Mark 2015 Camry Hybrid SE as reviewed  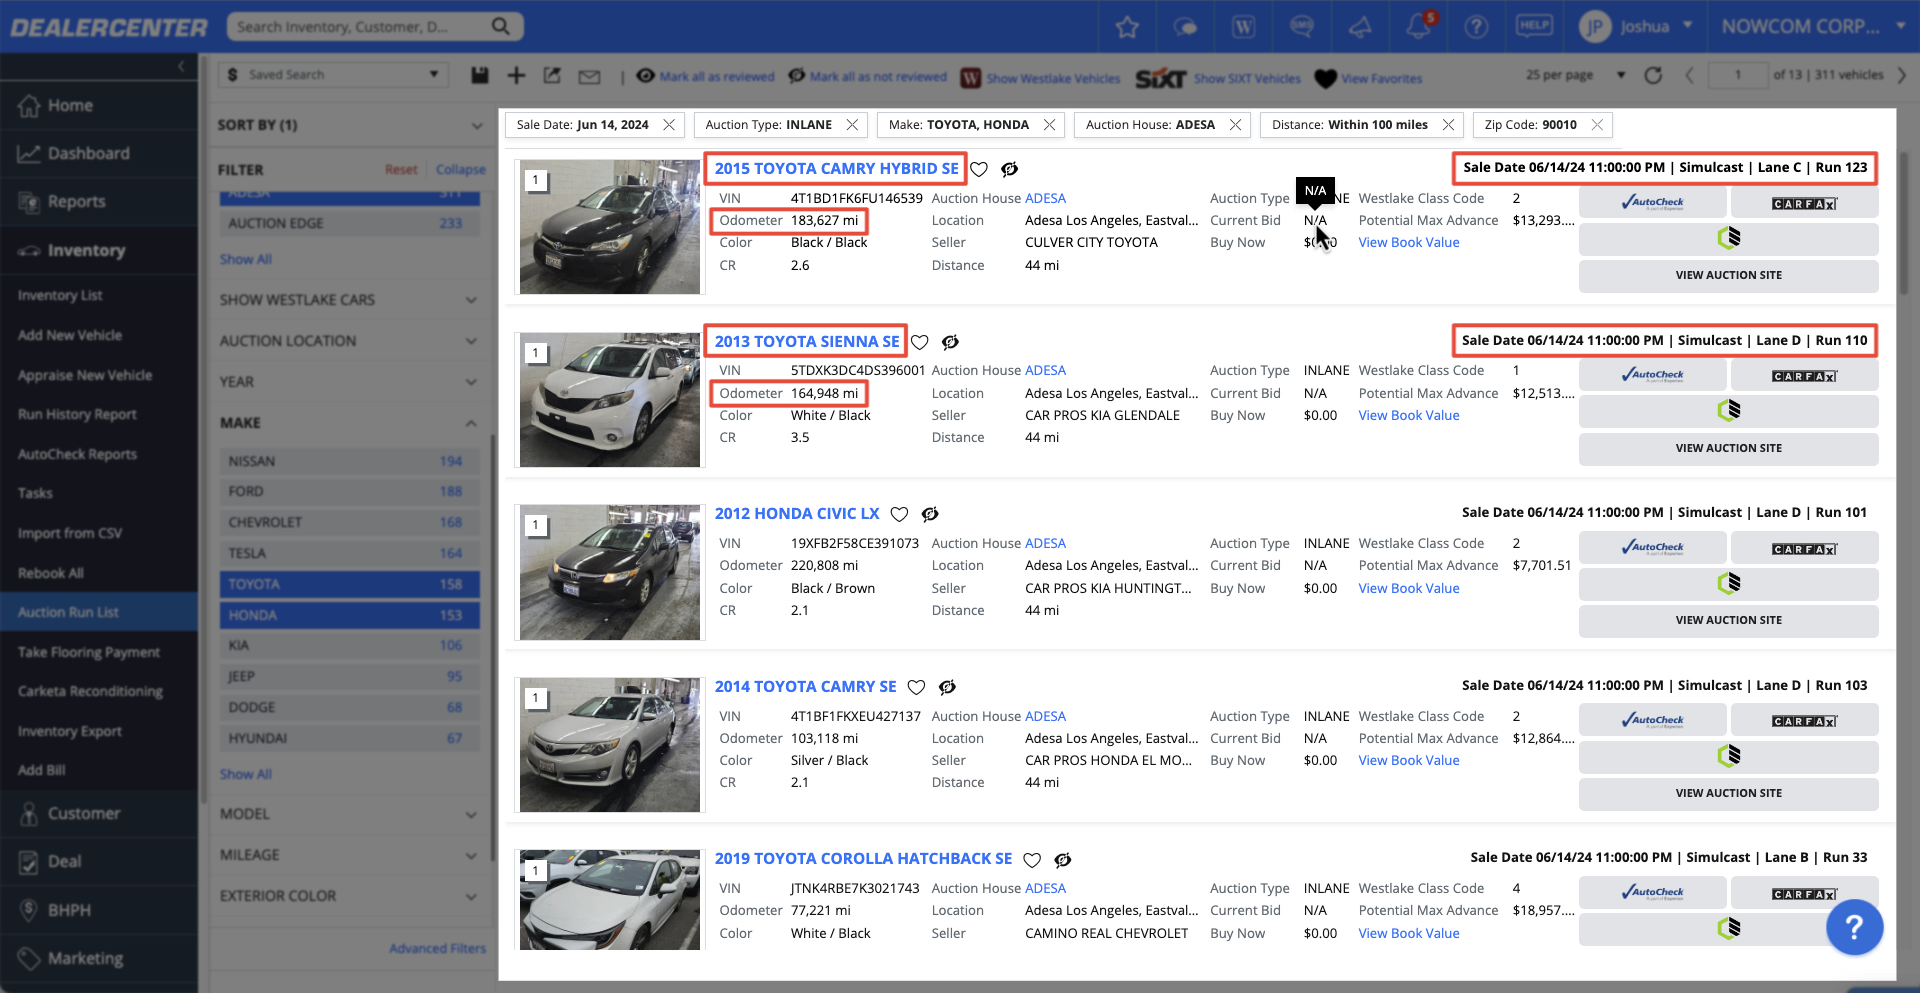[x=1010, y=169]
